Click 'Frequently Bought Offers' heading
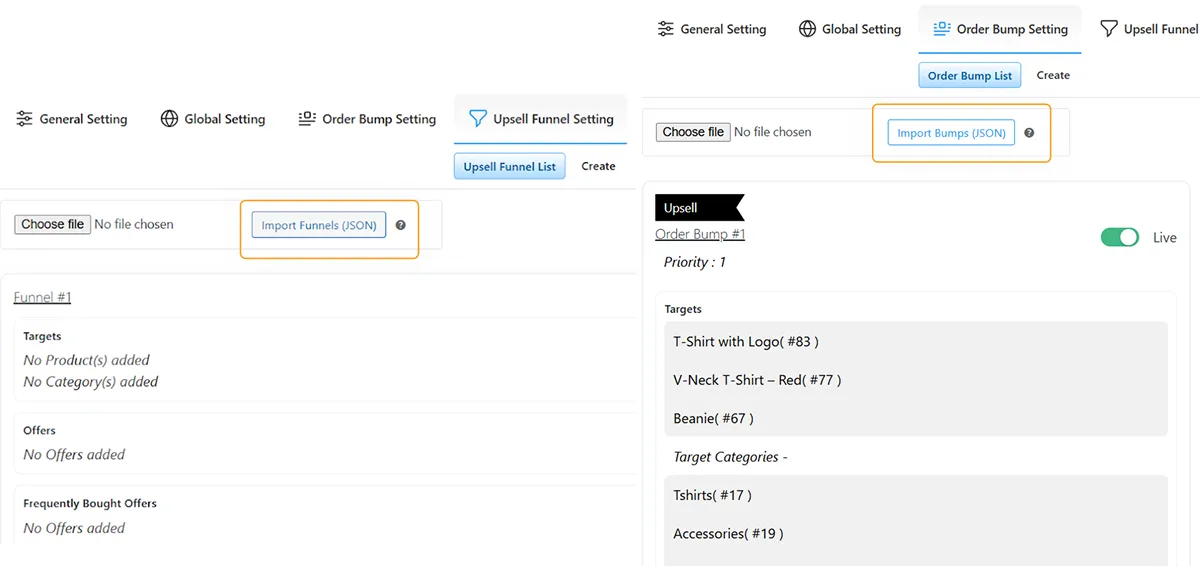The image size is (1200, 567). (x=90, y=503)
